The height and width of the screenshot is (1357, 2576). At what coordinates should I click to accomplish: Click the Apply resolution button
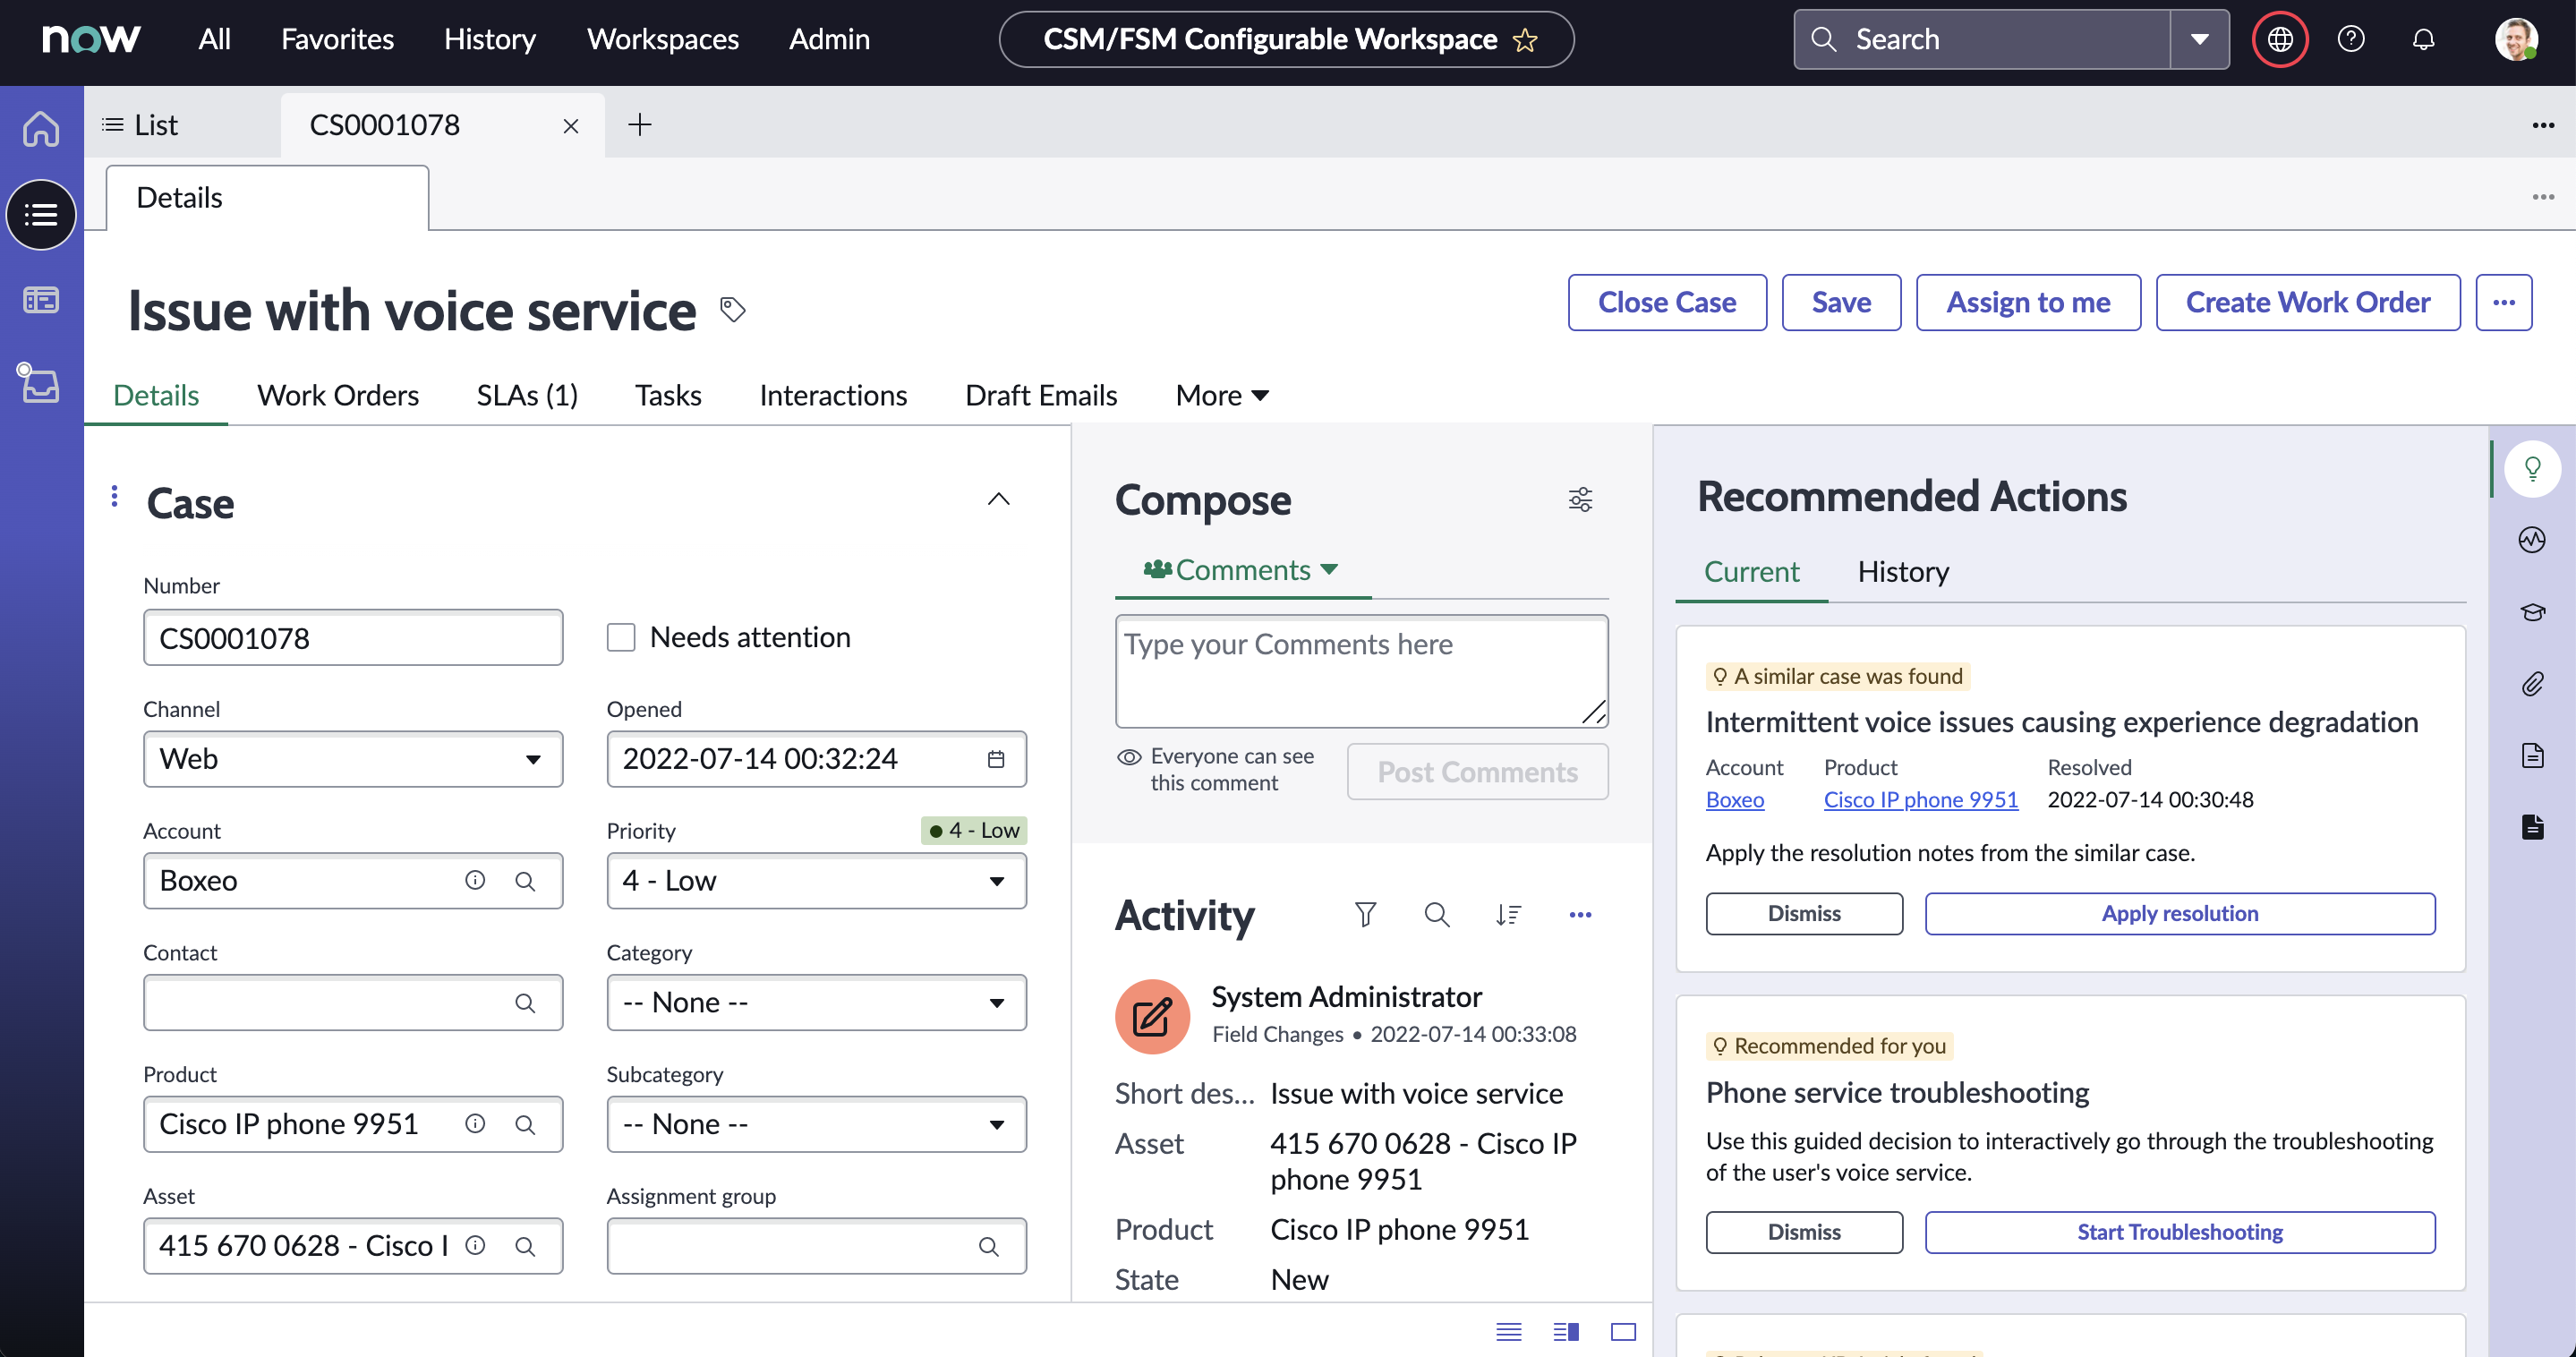(x=2180, y=913)
